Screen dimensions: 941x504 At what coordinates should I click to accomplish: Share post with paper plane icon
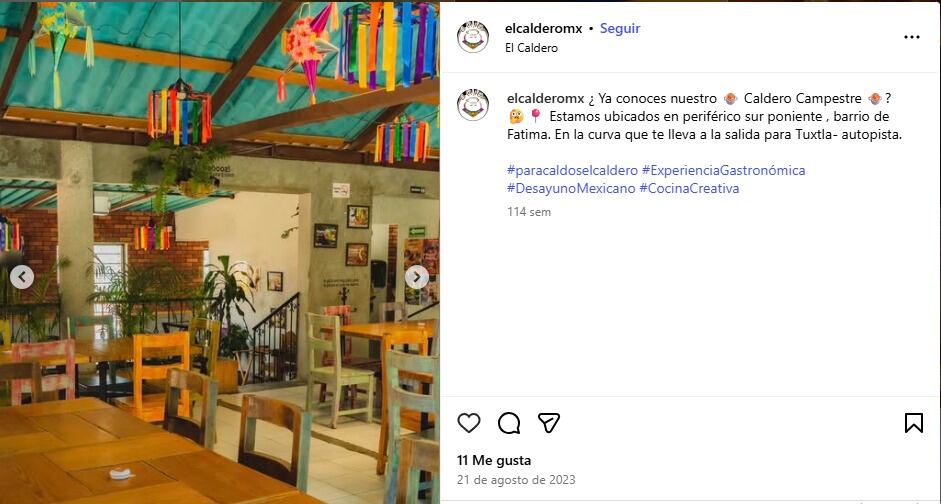549,423
